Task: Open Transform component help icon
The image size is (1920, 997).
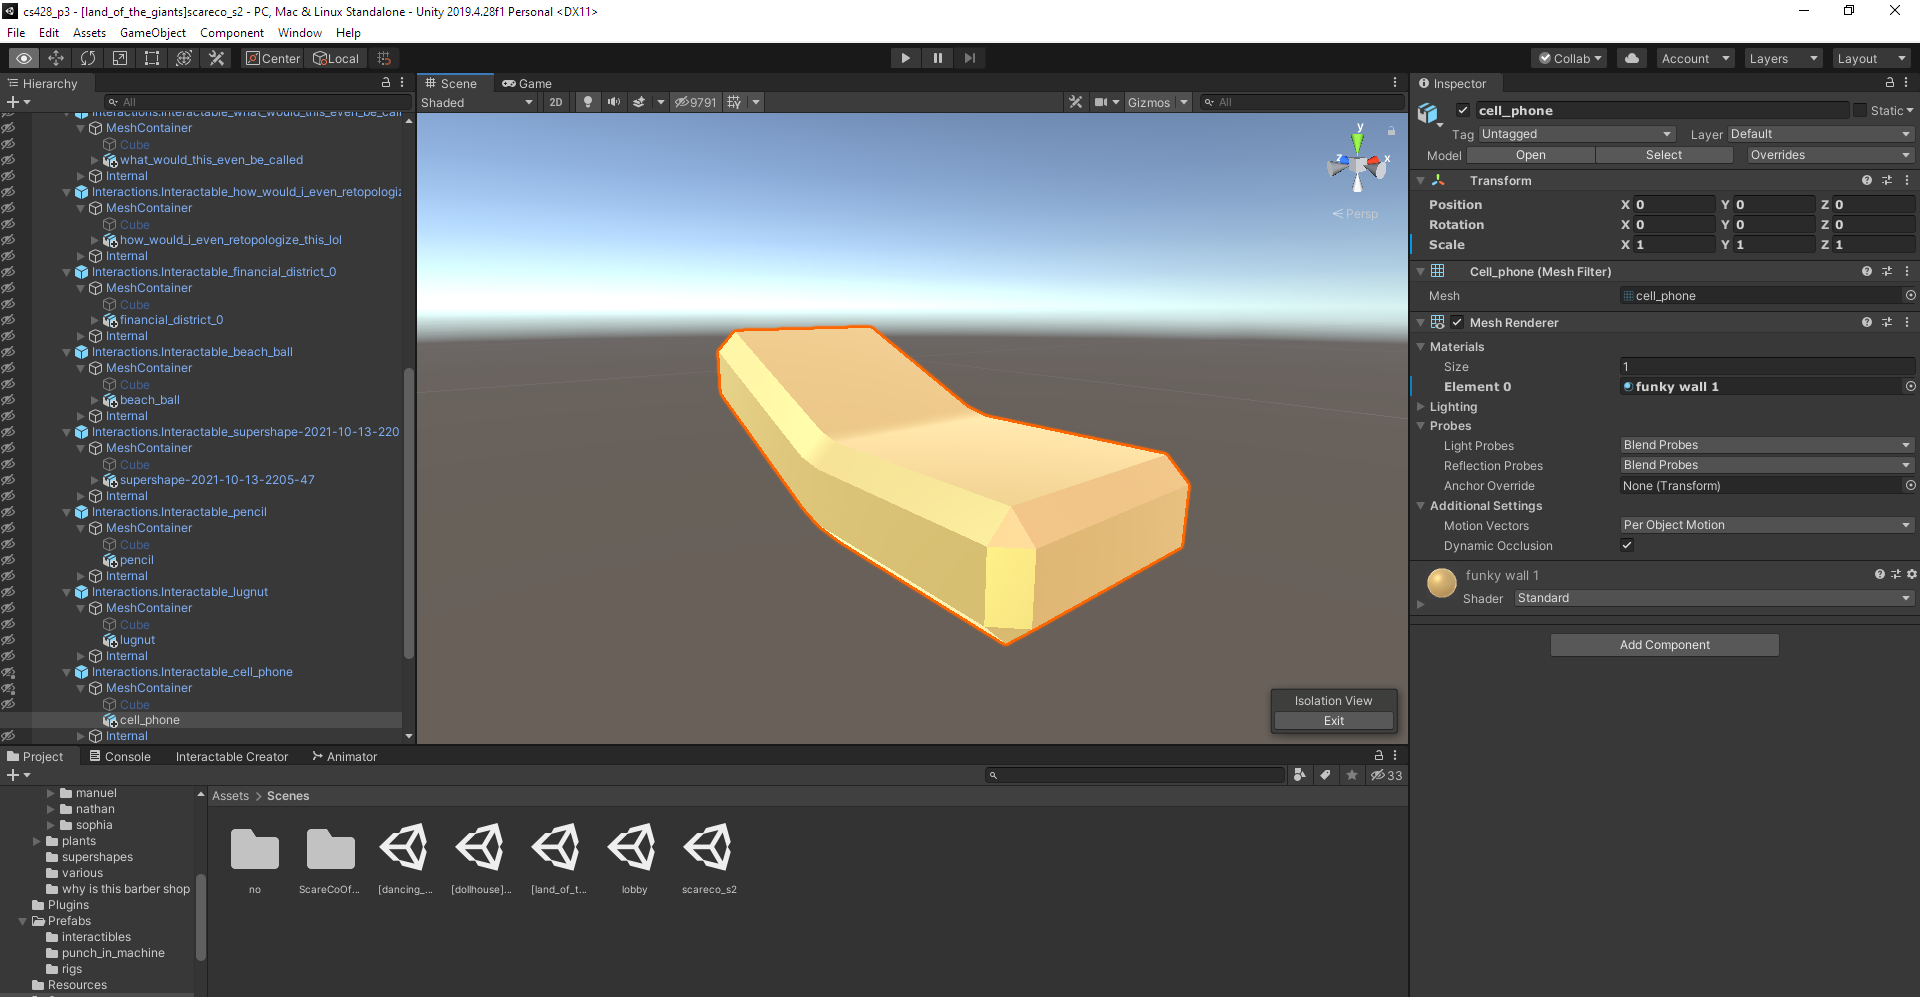Action: pyautogui.click(x=1867, y=181)
